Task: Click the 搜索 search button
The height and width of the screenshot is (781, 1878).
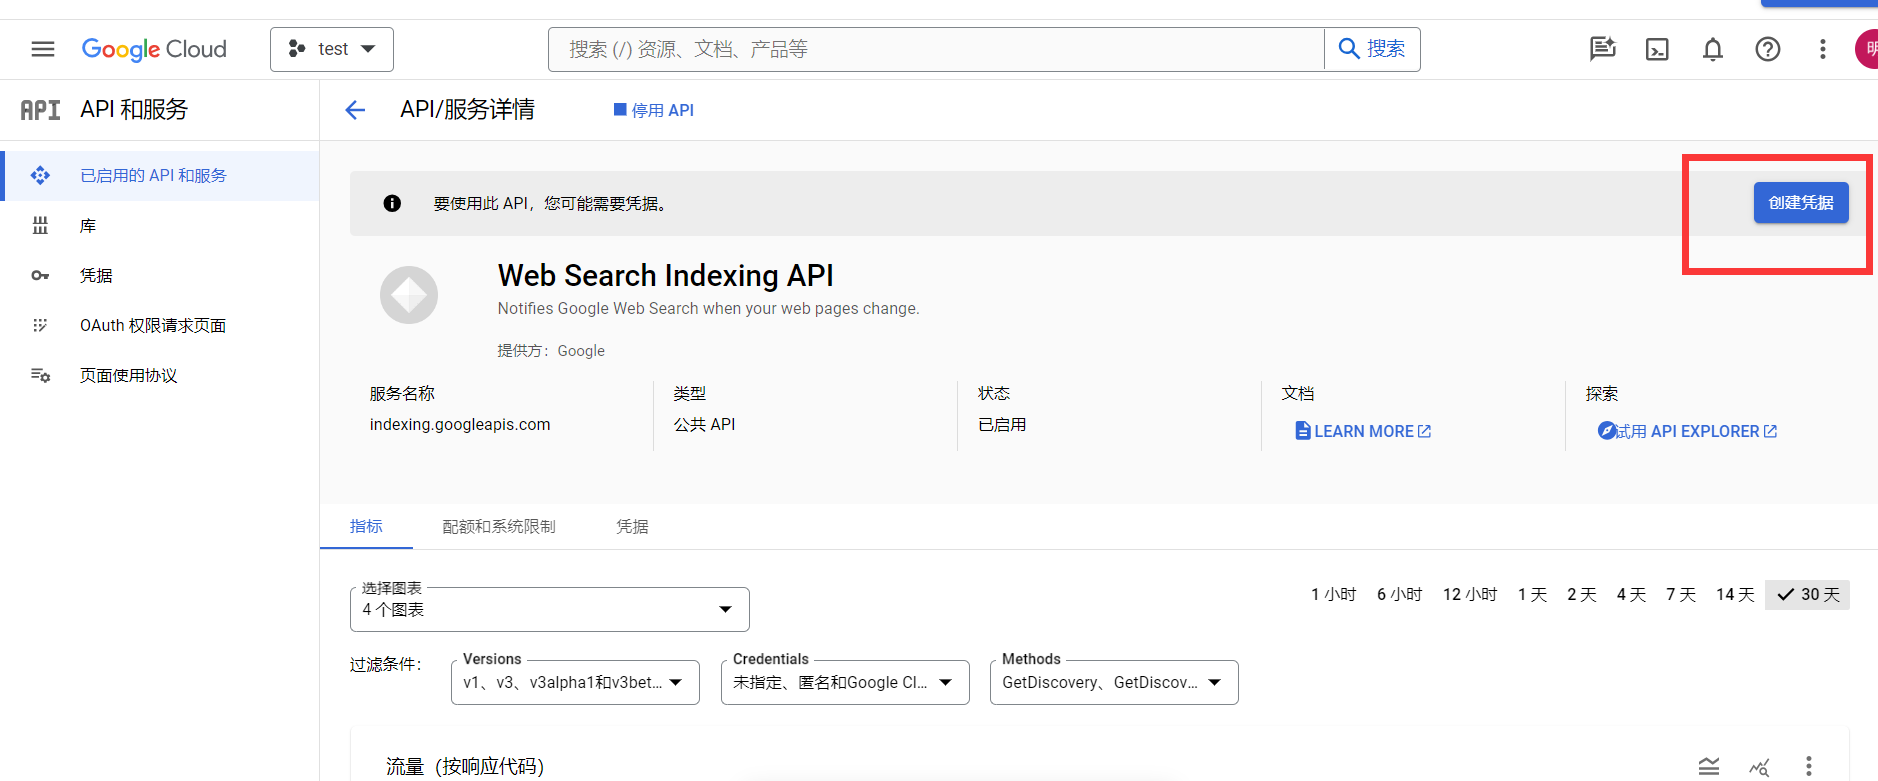Action: [x=1372, y=49]
